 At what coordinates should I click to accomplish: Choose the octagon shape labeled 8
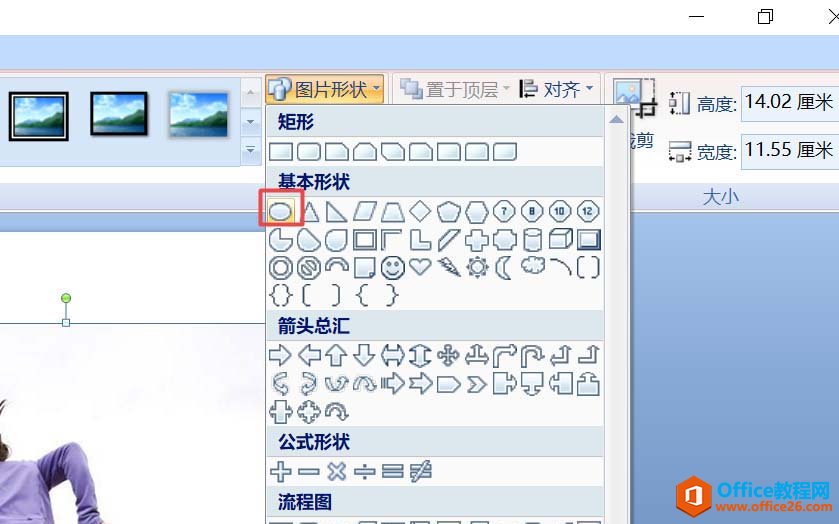(532, 211)
